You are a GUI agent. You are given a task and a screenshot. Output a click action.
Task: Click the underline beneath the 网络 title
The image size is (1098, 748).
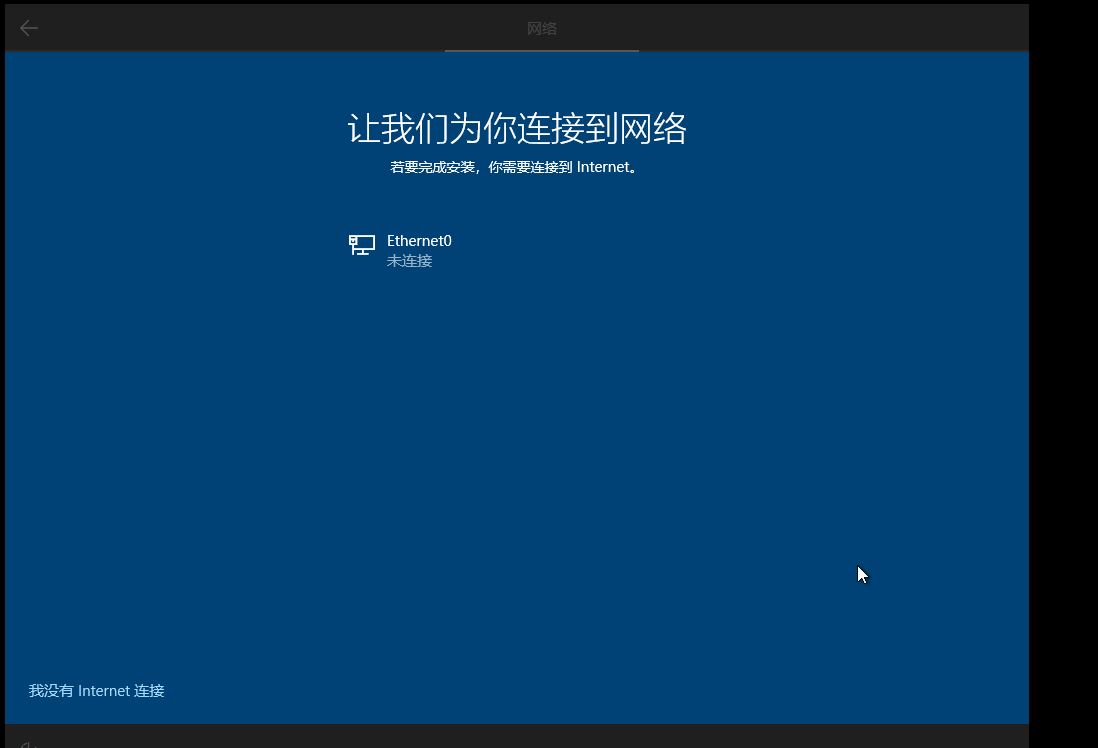coord(541,51)
